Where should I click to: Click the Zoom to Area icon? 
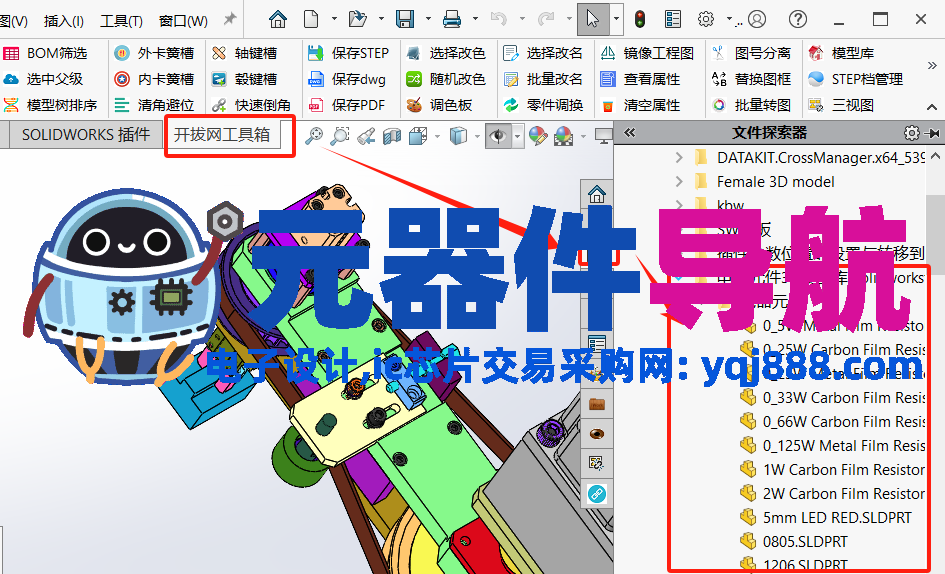[x=340, y=136]
